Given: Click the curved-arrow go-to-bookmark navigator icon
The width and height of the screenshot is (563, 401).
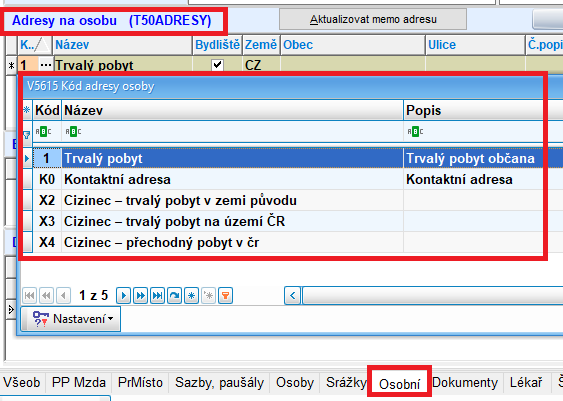Looking at the screenshot, I should (175, 295).
